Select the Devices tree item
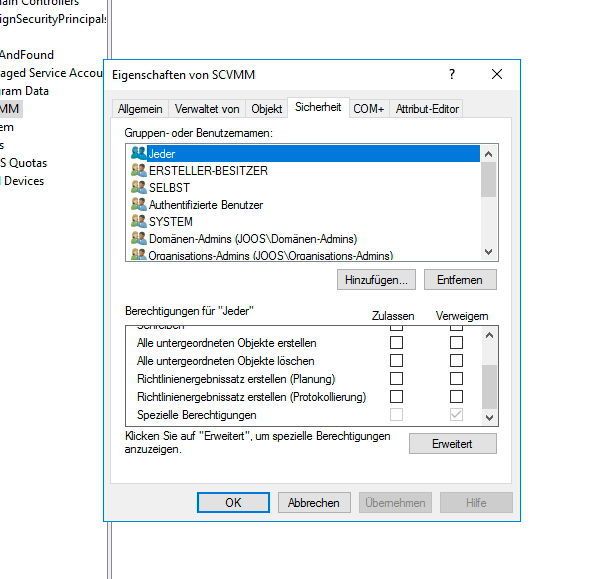Screen dimensions: 594x579 coord(23,181)
